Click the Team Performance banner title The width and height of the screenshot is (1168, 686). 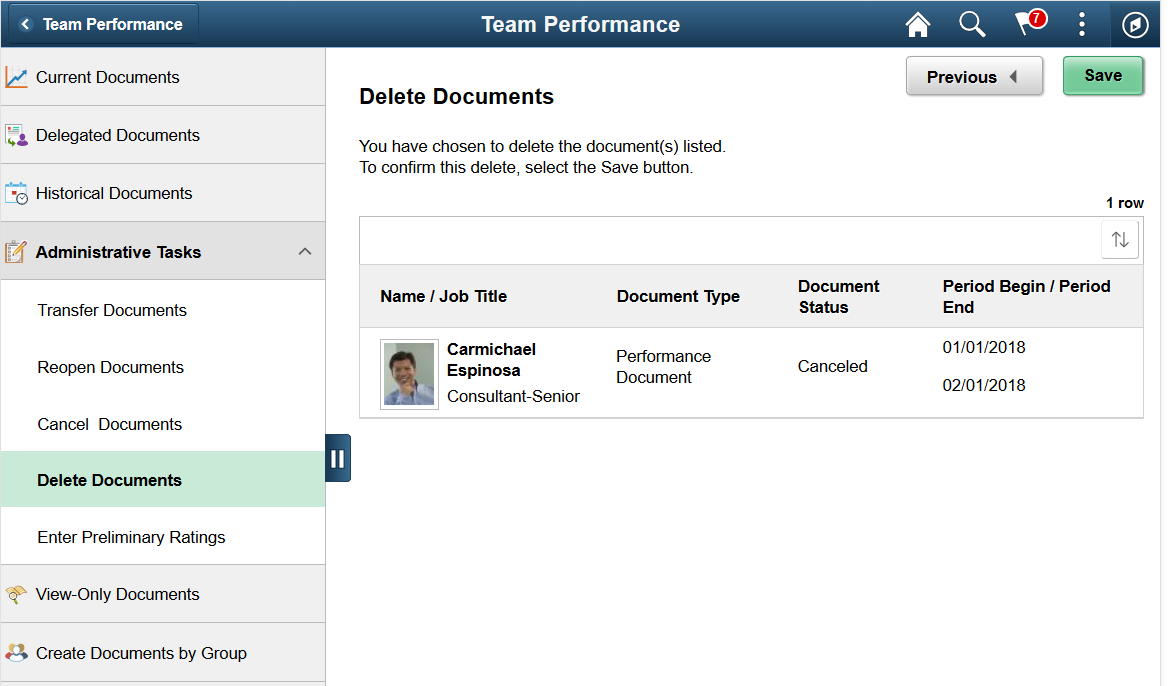580,25
